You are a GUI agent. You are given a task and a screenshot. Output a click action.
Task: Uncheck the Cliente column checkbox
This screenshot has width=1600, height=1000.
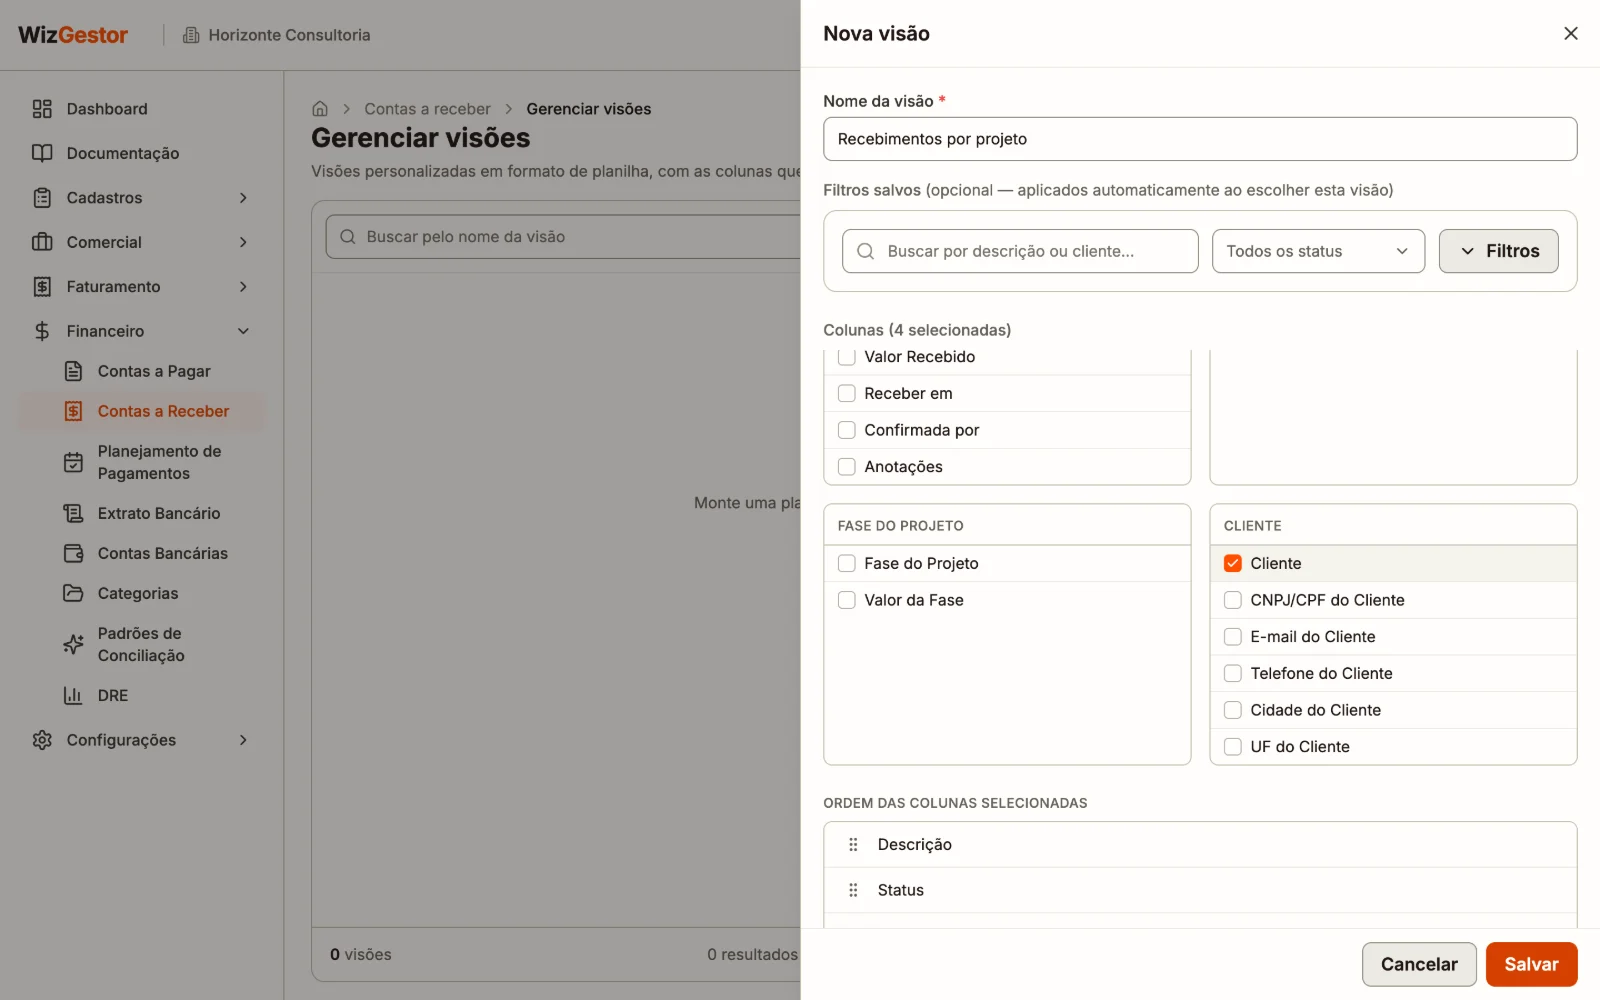[1233, 563]
